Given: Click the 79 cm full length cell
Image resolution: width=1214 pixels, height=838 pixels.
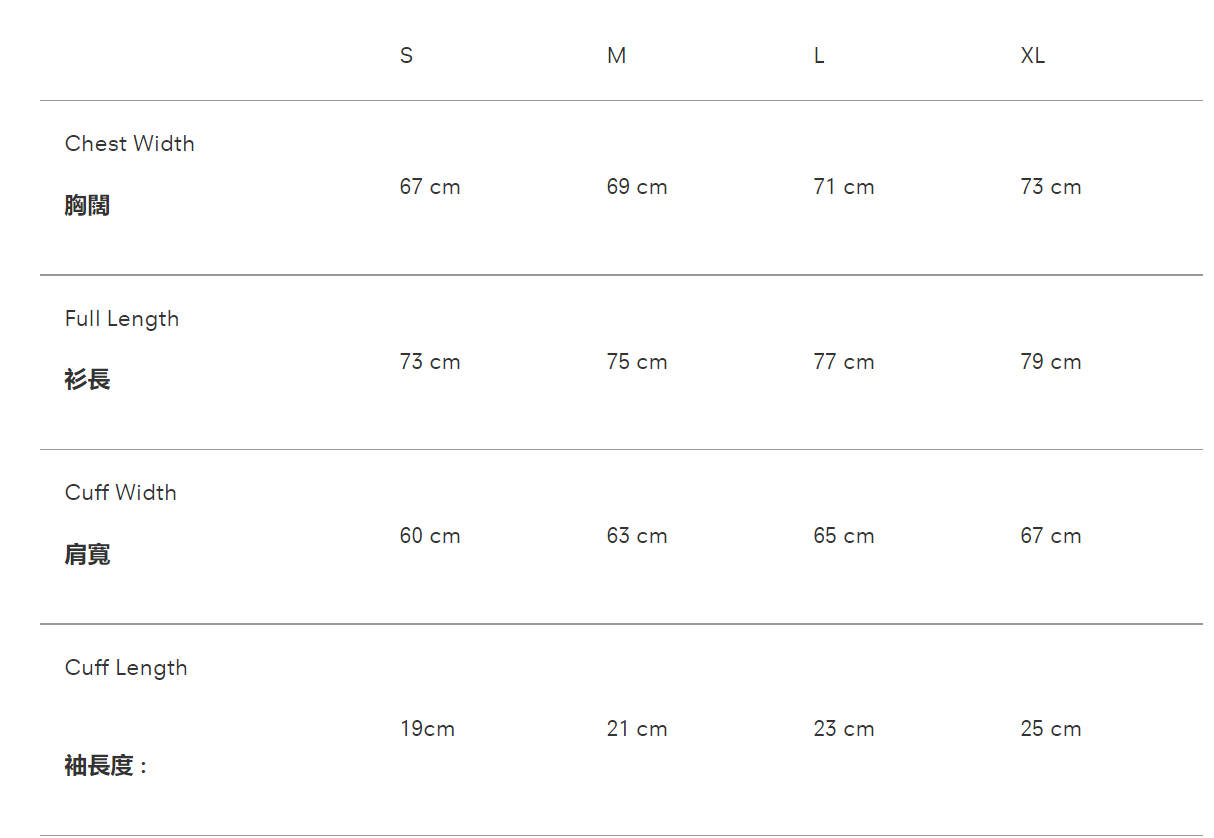Looking at the screenshot, I should (1051, 362).
